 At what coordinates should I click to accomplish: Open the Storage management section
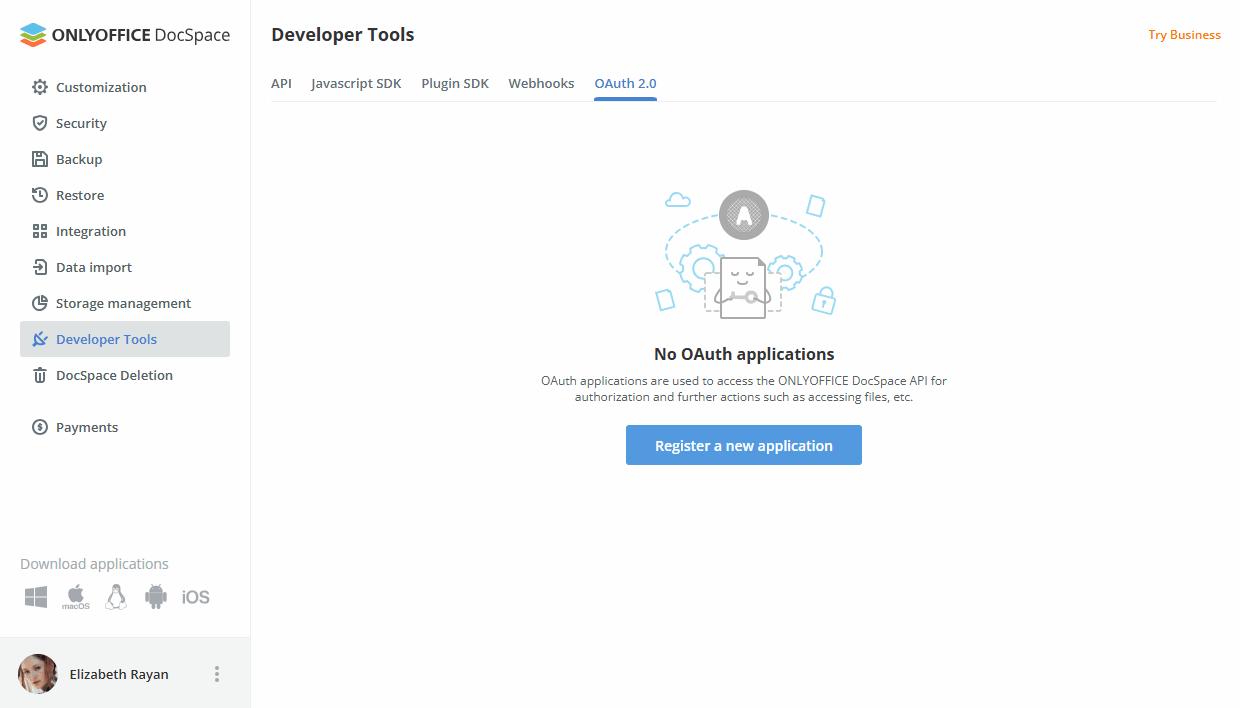pyautogui.click(x=125, y=303)
